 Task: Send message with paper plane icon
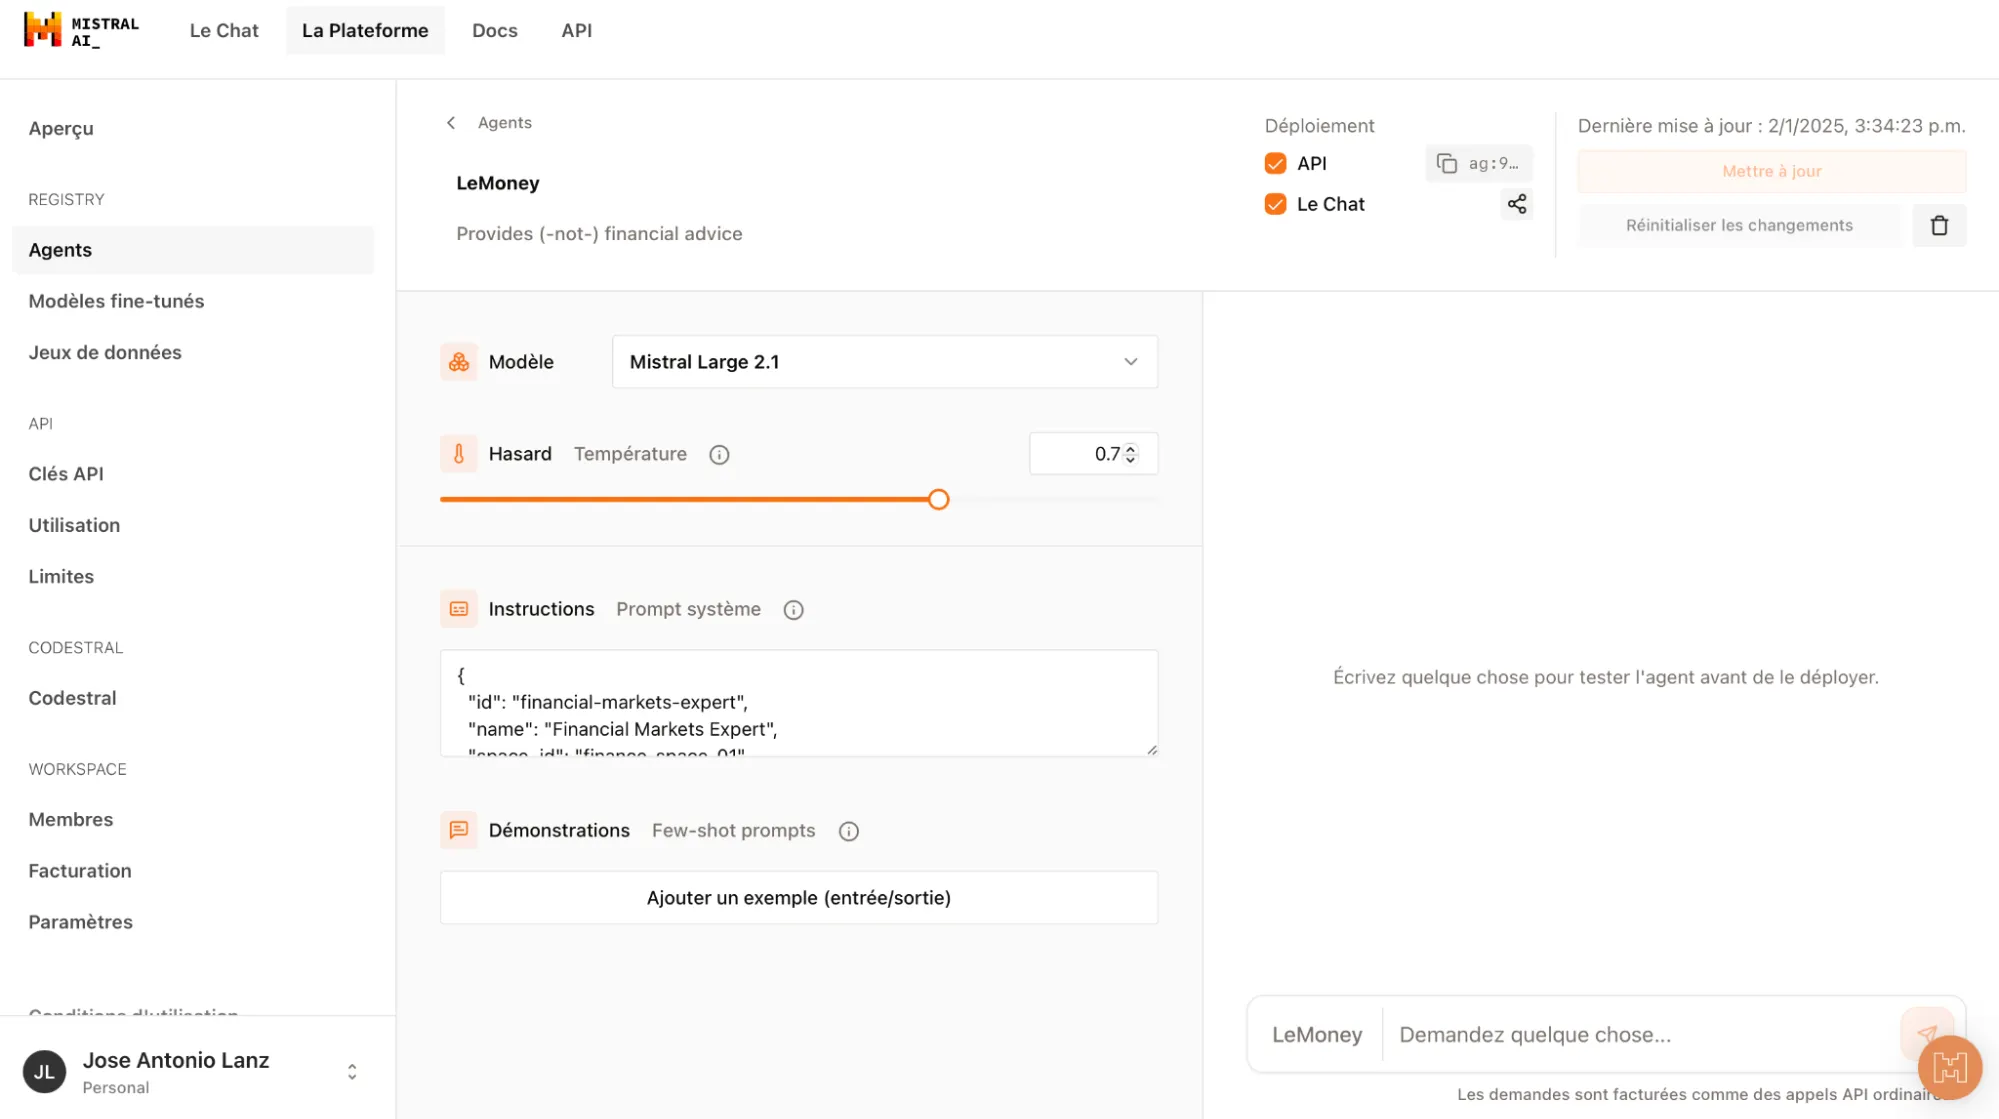1926,1033
